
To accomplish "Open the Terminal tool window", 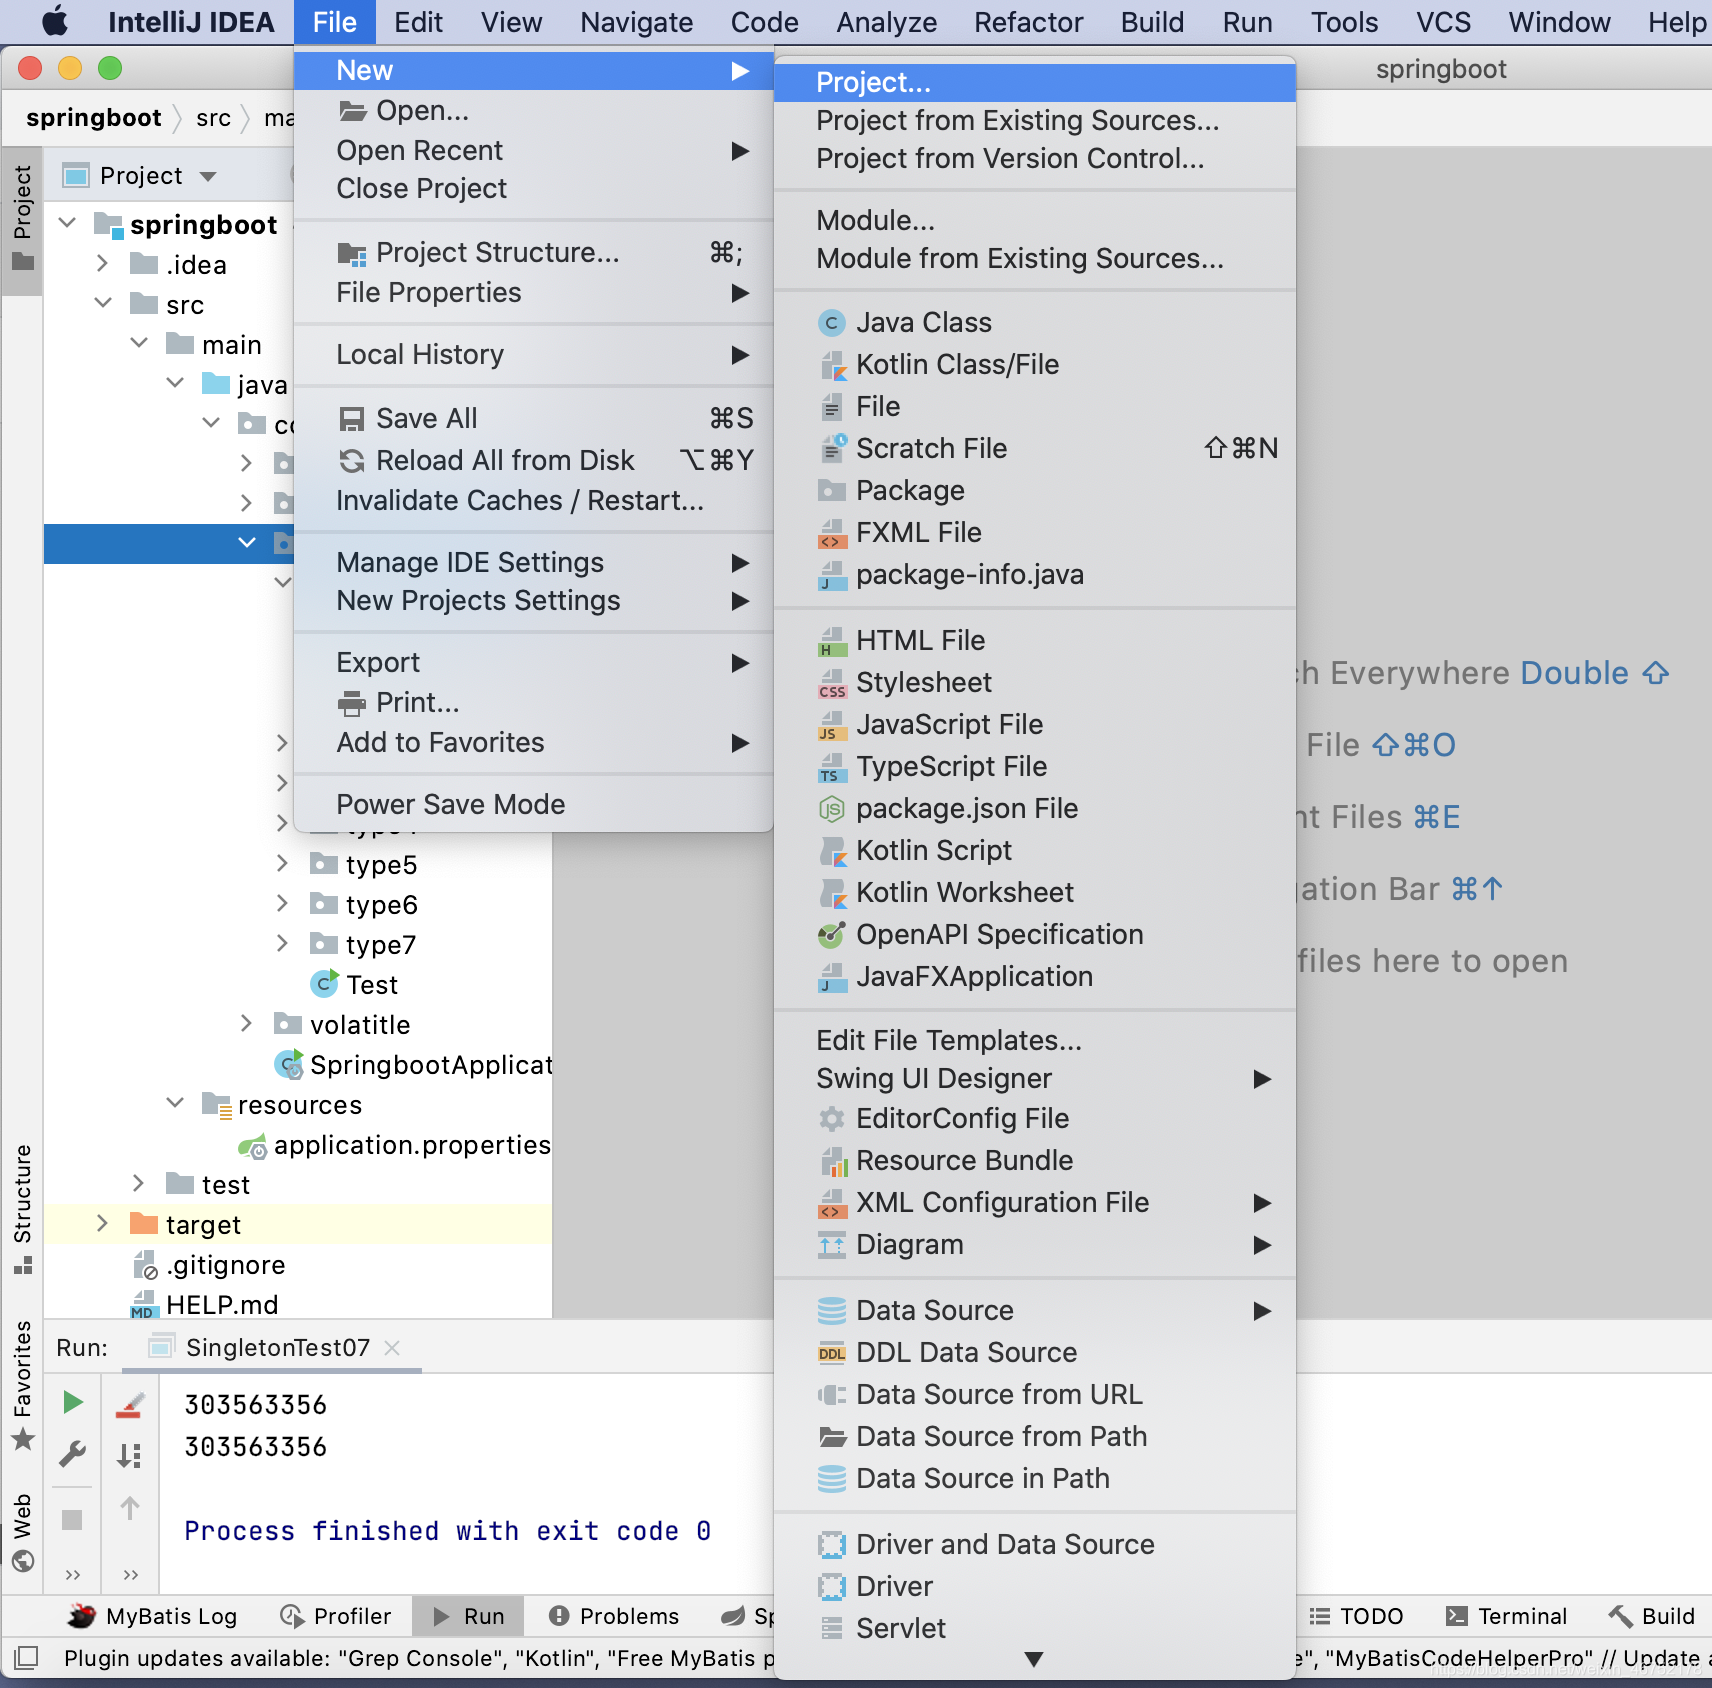I will pos(1506,1616).
